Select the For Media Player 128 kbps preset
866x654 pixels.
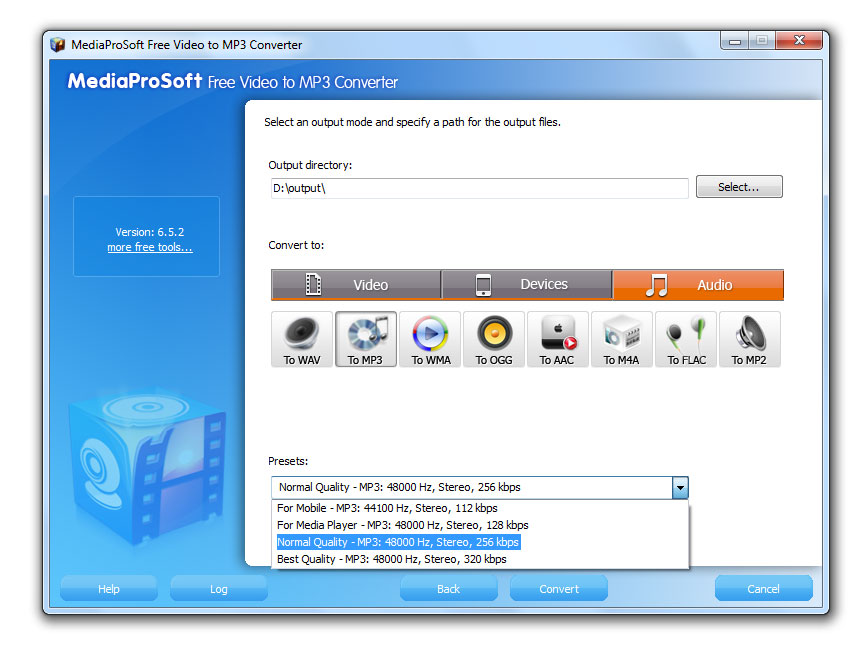point(480,525)
